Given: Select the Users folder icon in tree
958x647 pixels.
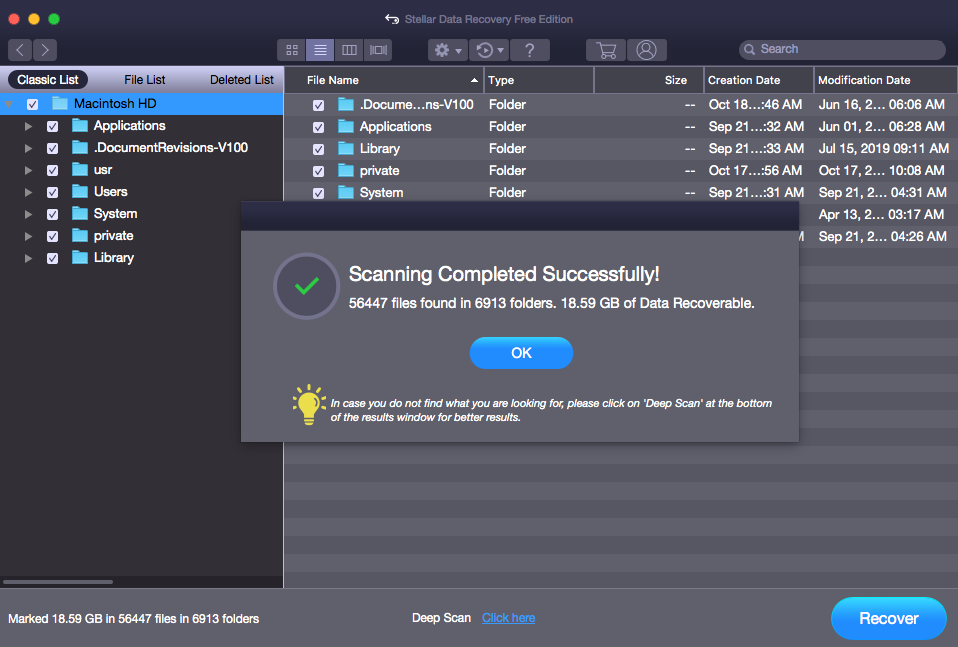Looking at the screenshot, I should [x=80, y=191].
